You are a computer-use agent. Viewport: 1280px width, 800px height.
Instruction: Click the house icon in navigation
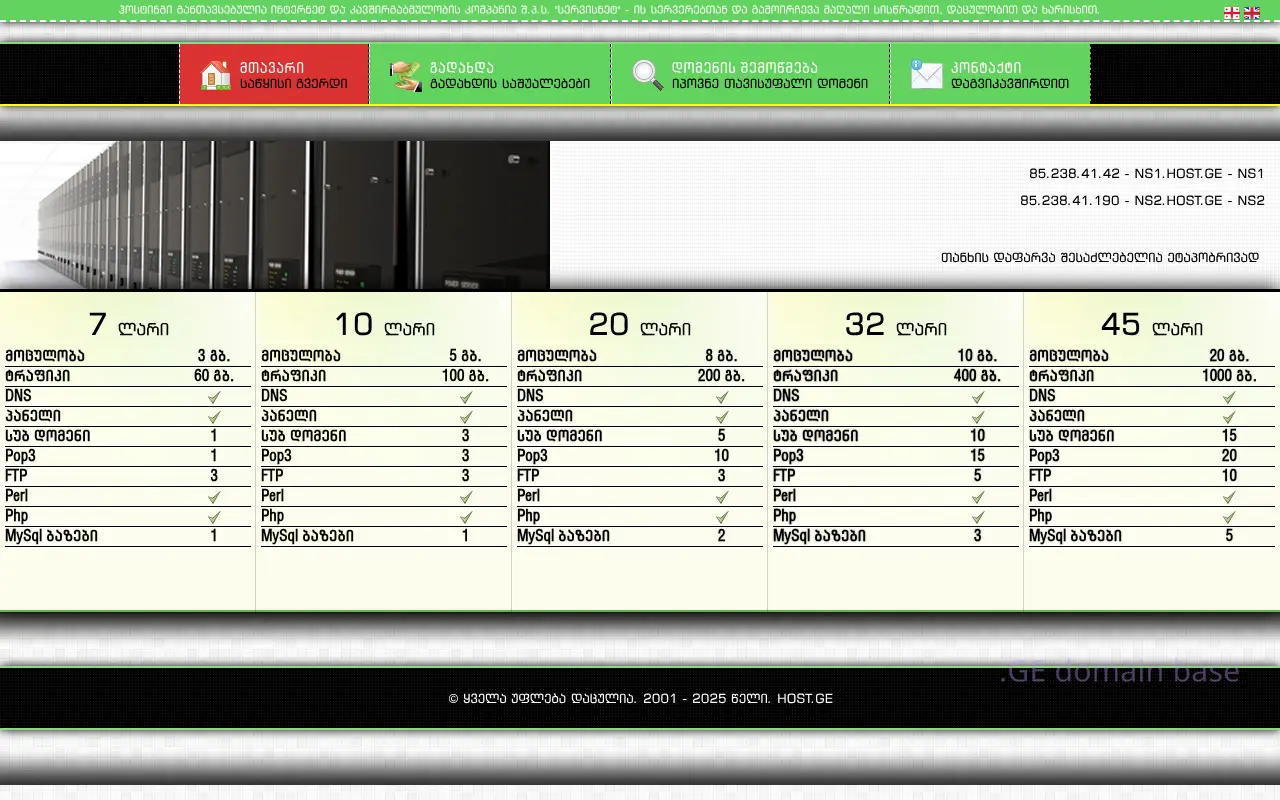coord(215,75)
